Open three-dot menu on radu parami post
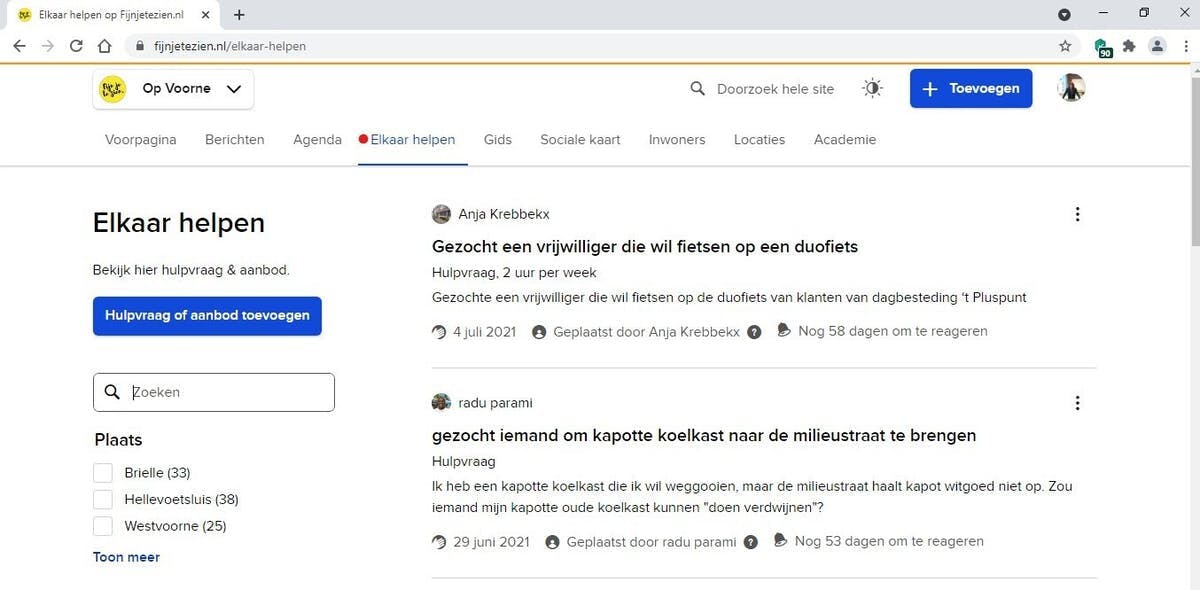Viewport: 1200px width, 590px height. point(1077,403)
